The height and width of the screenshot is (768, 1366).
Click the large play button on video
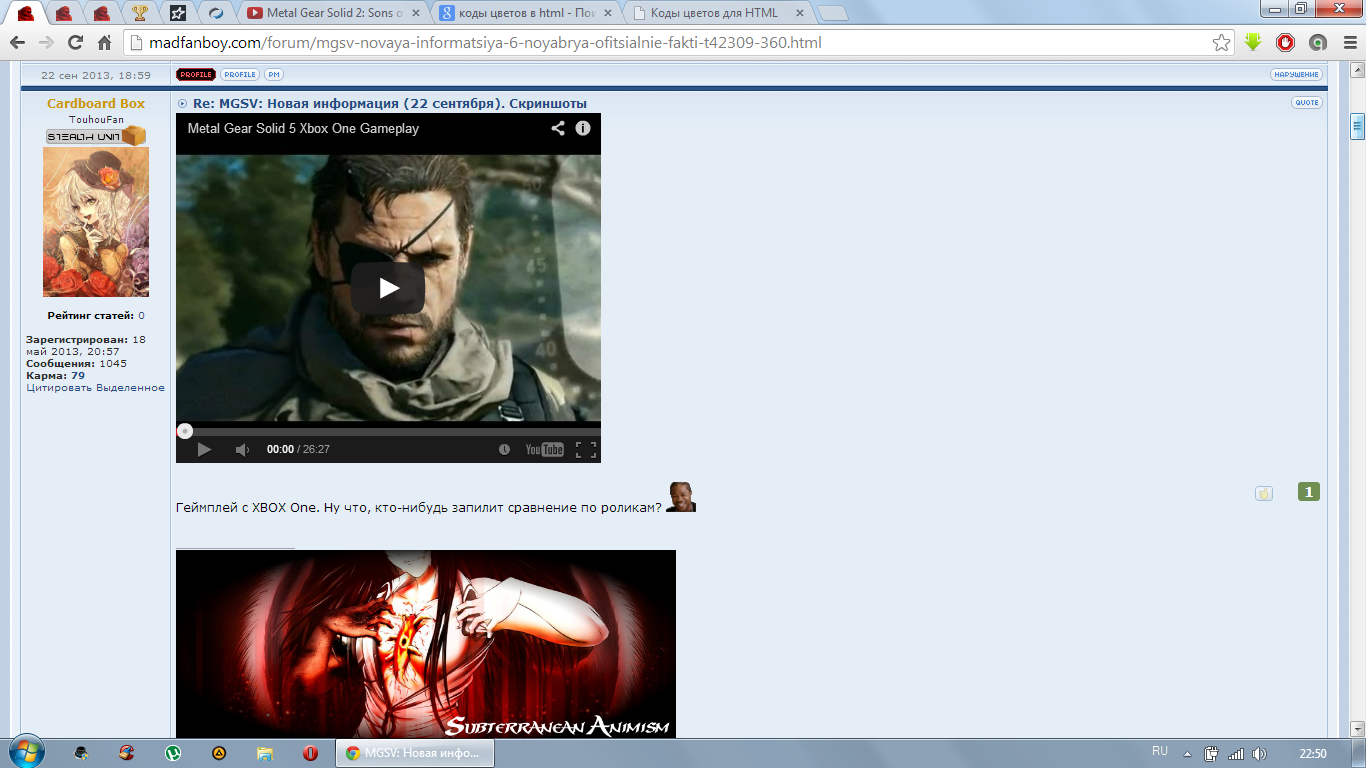(x=388, y=289)
